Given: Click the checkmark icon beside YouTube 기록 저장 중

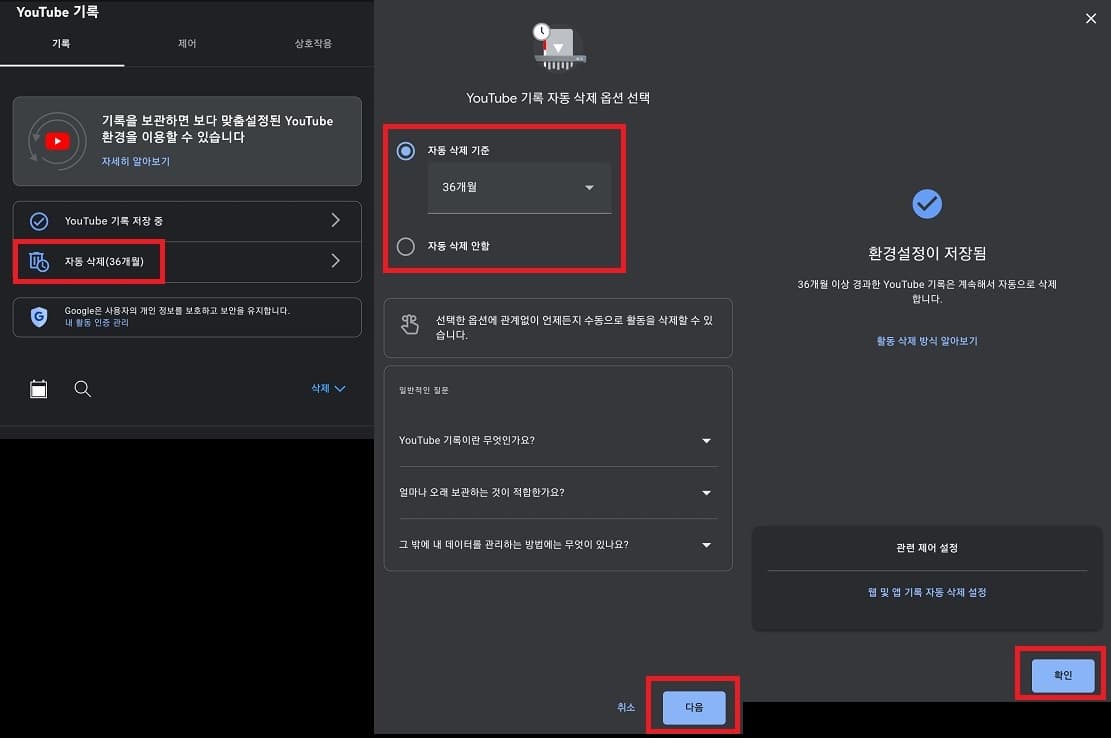Looking at the screenshot, I should tap(39, 222).
